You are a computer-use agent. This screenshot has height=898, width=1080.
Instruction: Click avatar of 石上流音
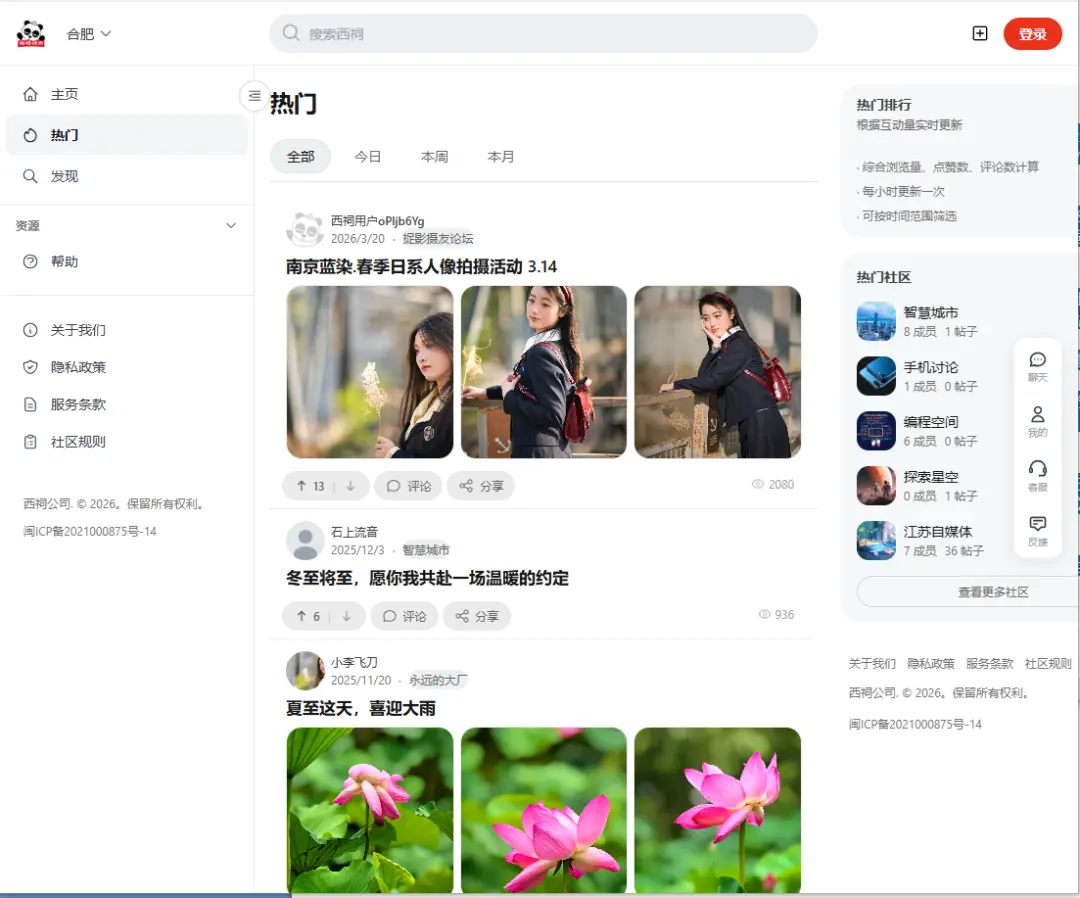(x=305, y=541)
